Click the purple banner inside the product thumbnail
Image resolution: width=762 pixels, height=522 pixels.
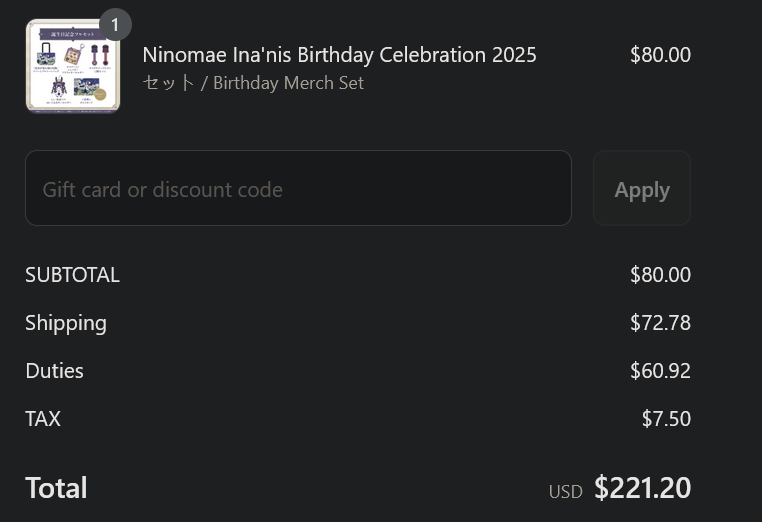coord(72,34)
